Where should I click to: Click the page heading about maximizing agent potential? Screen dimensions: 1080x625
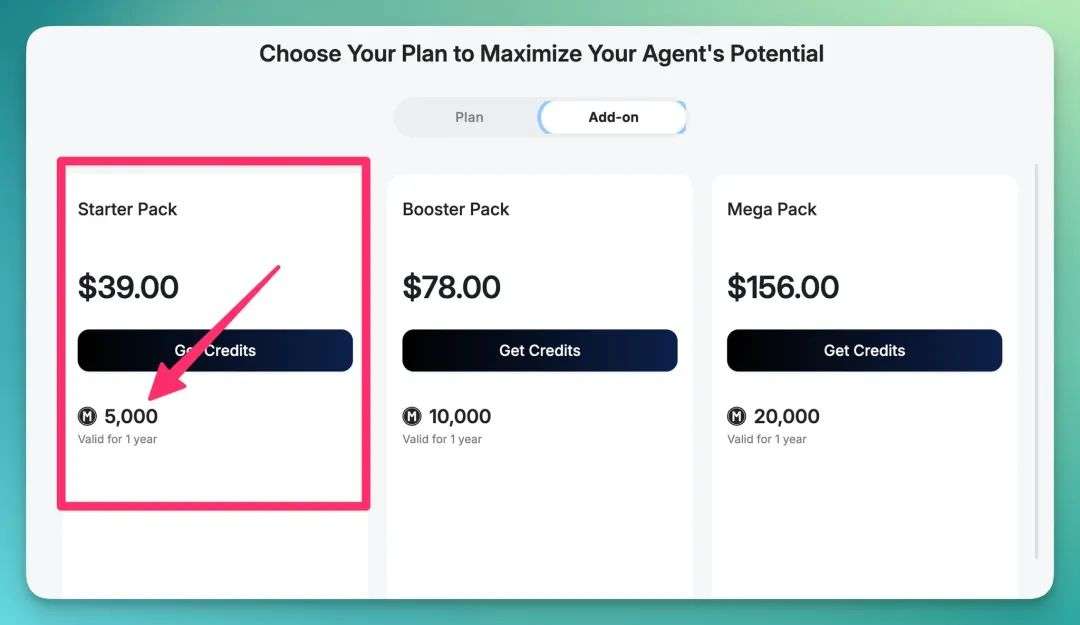point(541,54)
